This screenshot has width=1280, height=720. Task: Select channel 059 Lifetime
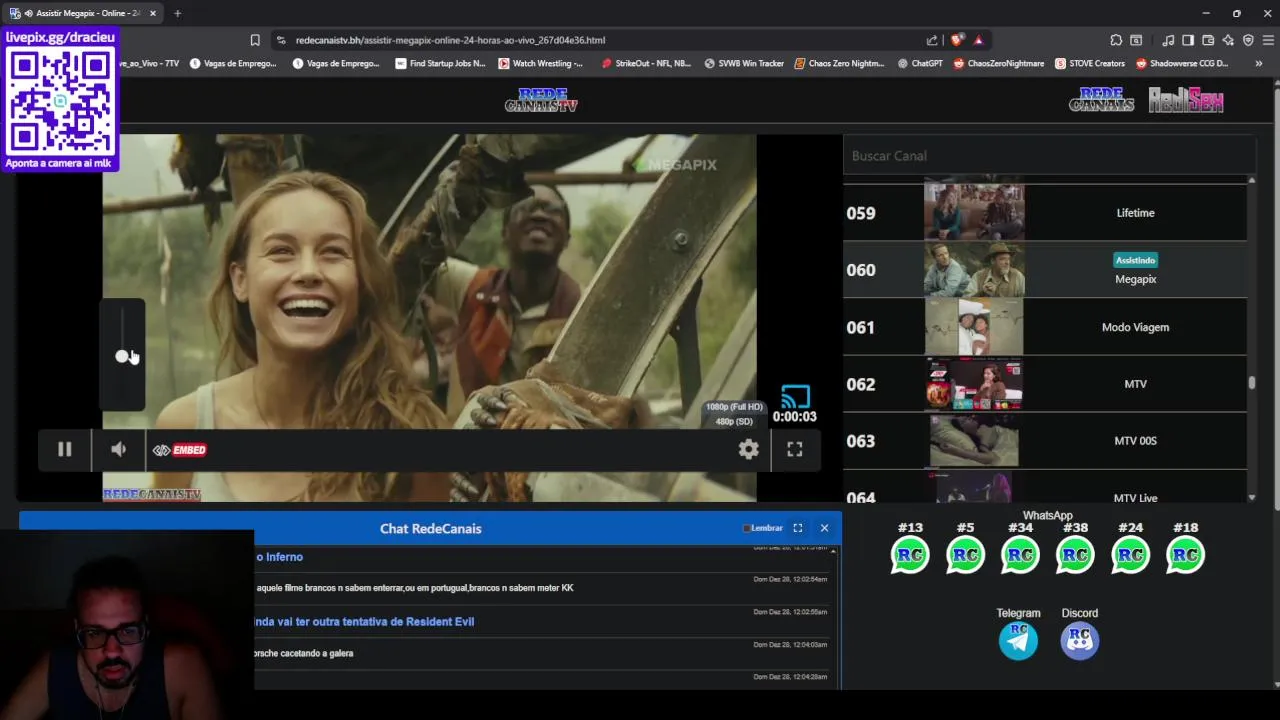point(1045,213)
